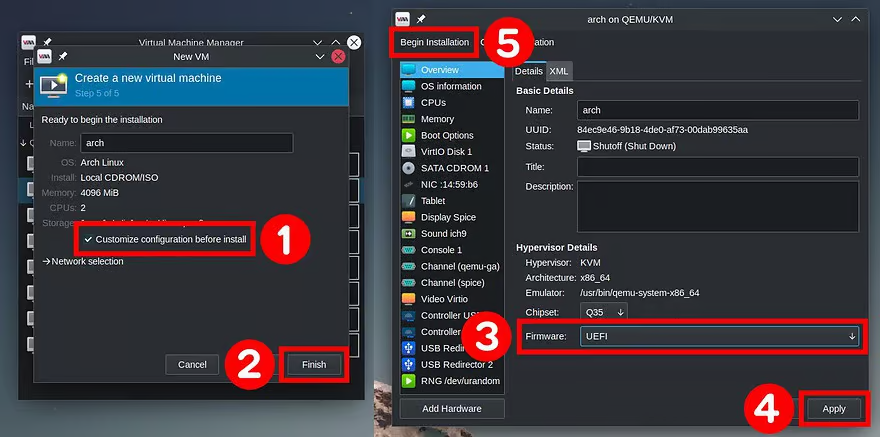This screenshot has width=880, height=437.
Task: Click the UUID value text
Action: pyautogui.click(x=662, y=130)
